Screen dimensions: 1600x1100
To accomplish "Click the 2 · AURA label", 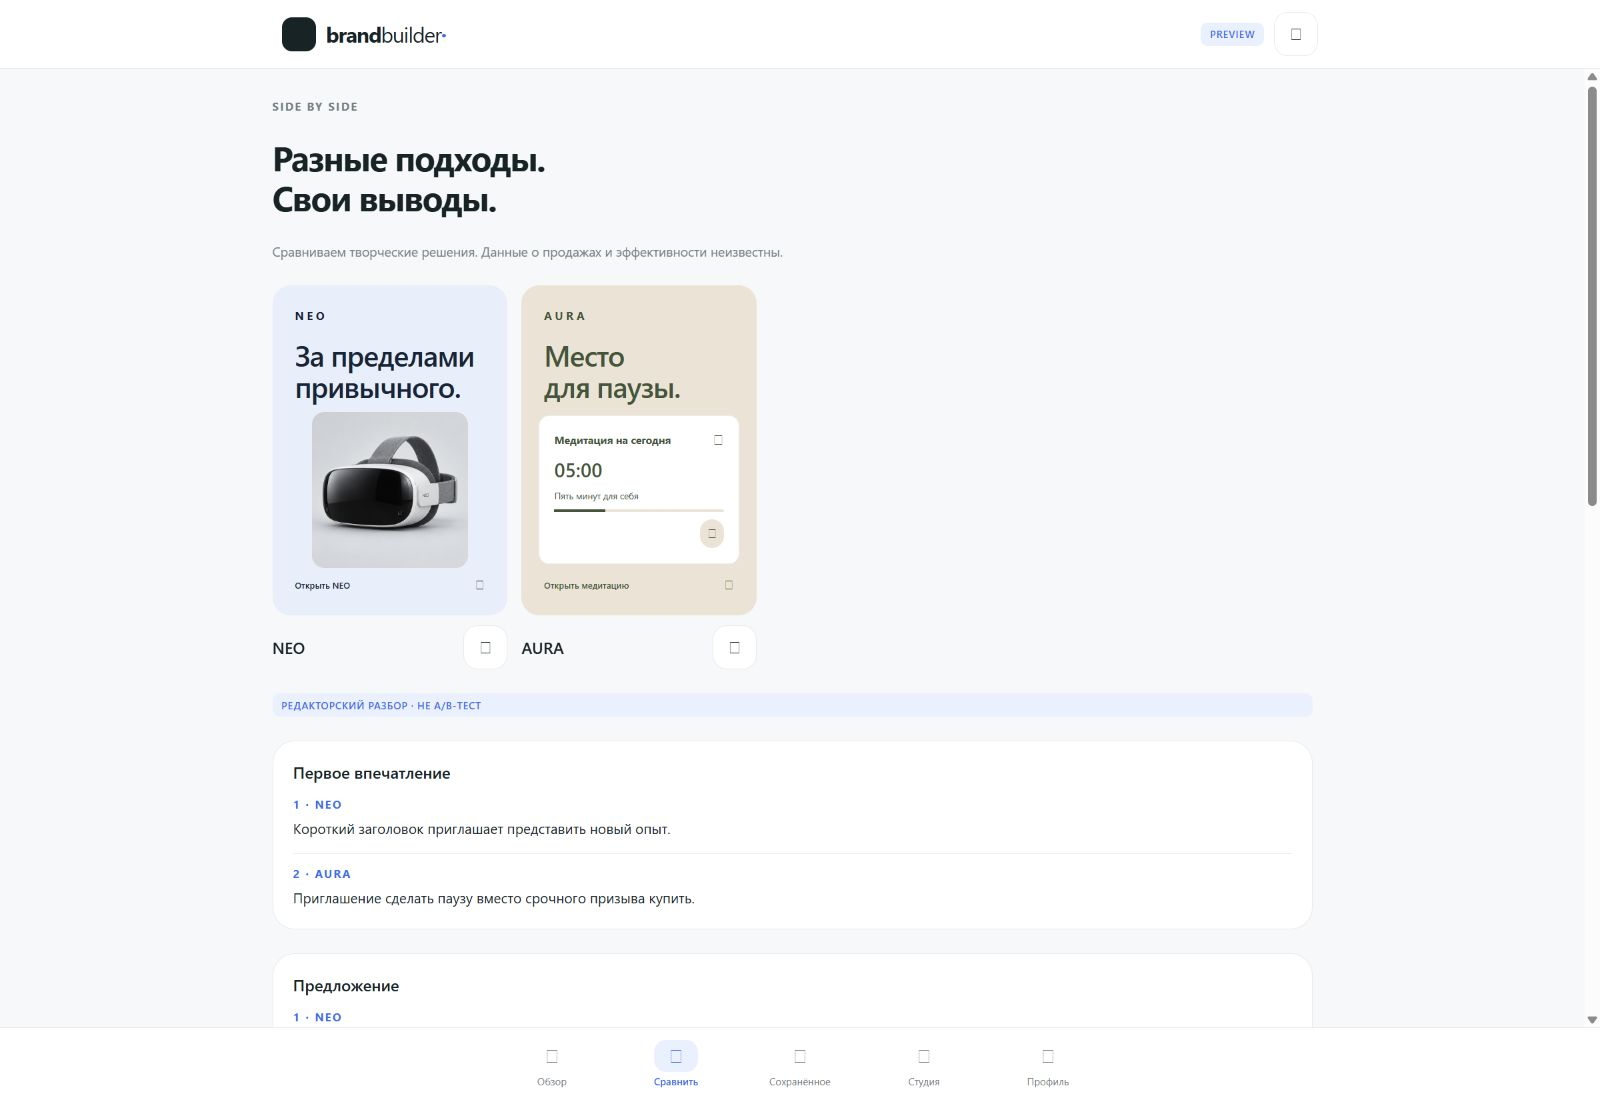I will pyautogui.click(x=322, y=874).
